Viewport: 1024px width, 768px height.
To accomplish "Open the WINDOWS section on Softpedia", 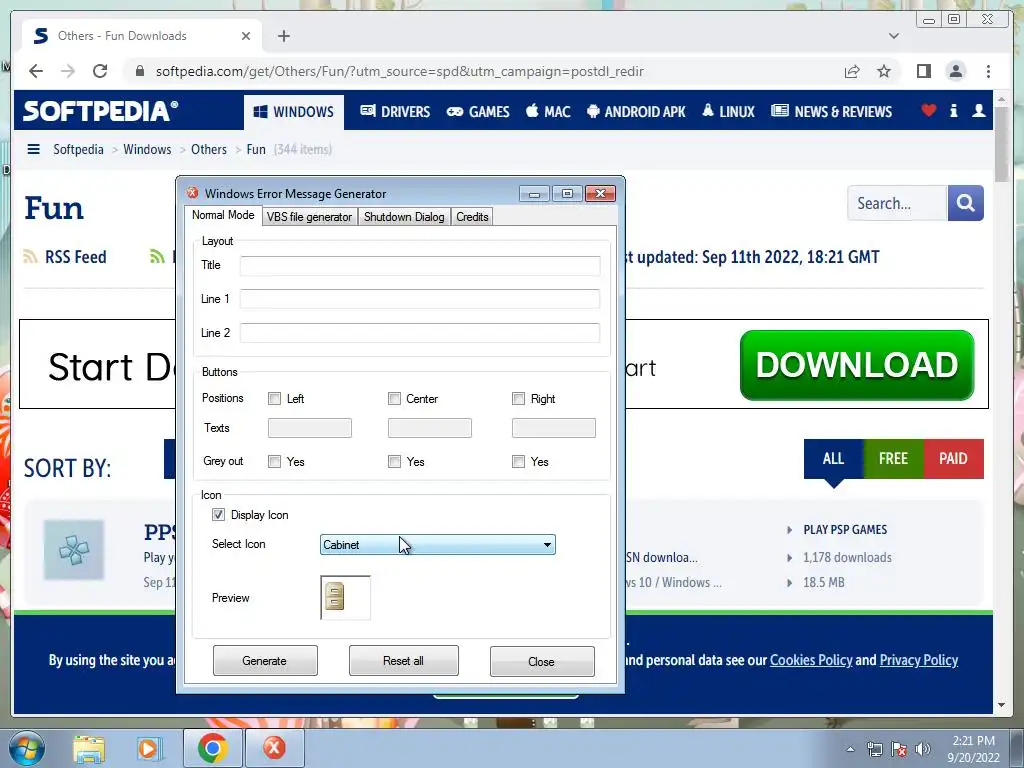I will click(x=294, y=112).
